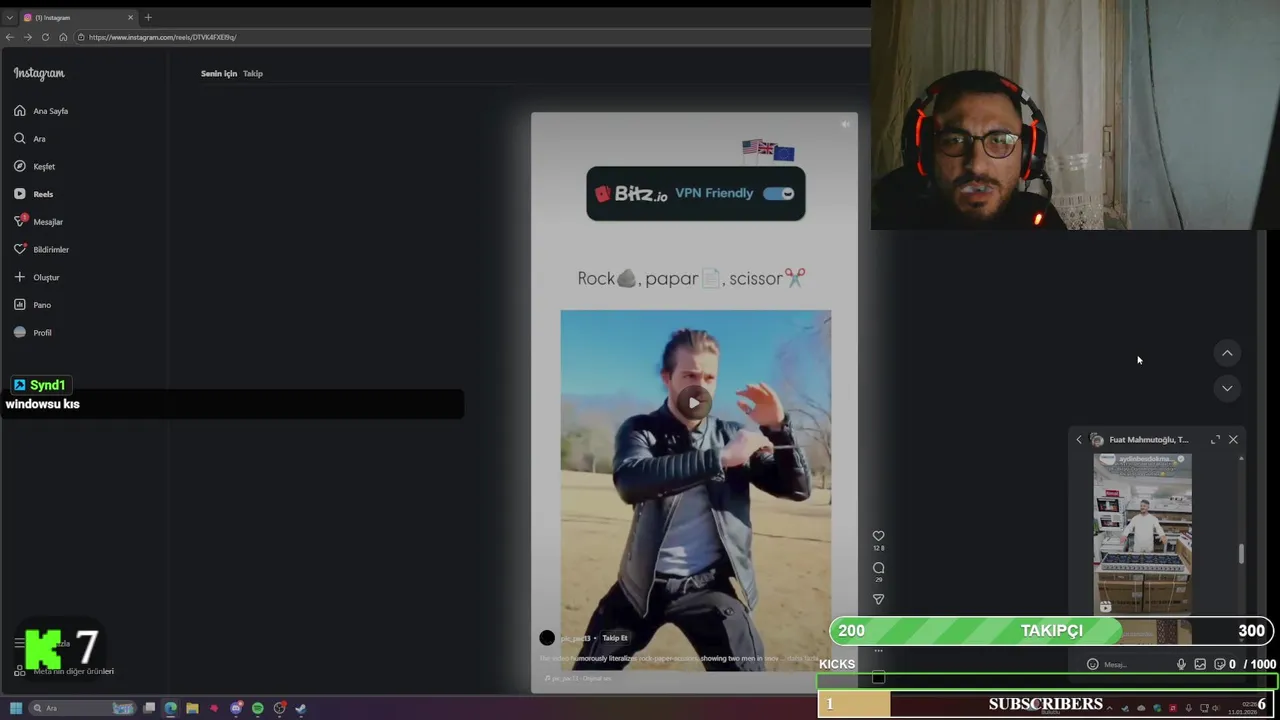This screenshot has width=1280, height=720.
Task: Click the chat popup scrollbar
Action: click(1242, 553)
